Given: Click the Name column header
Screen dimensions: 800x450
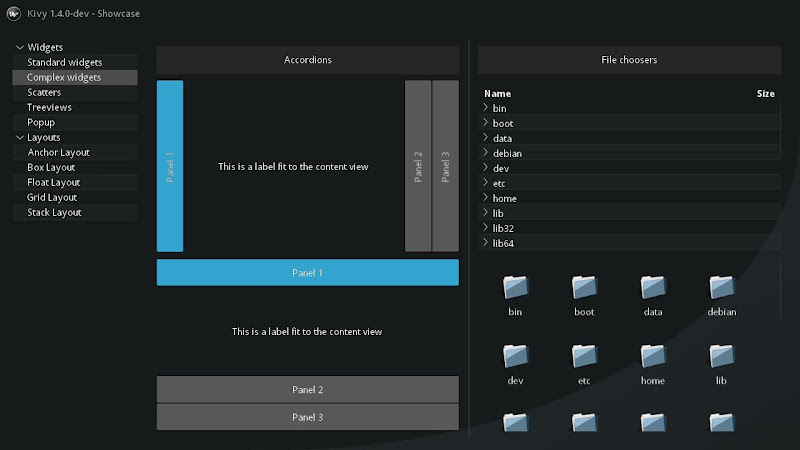Looking at the screenshot, I should 497,94.
